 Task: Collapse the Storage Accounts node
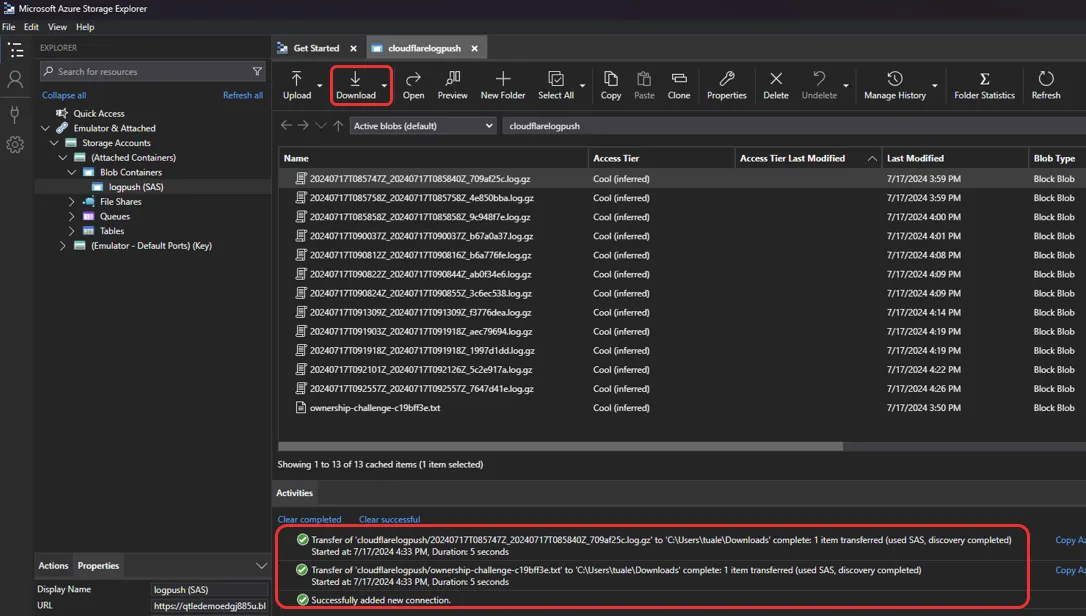tap(54, 143)
